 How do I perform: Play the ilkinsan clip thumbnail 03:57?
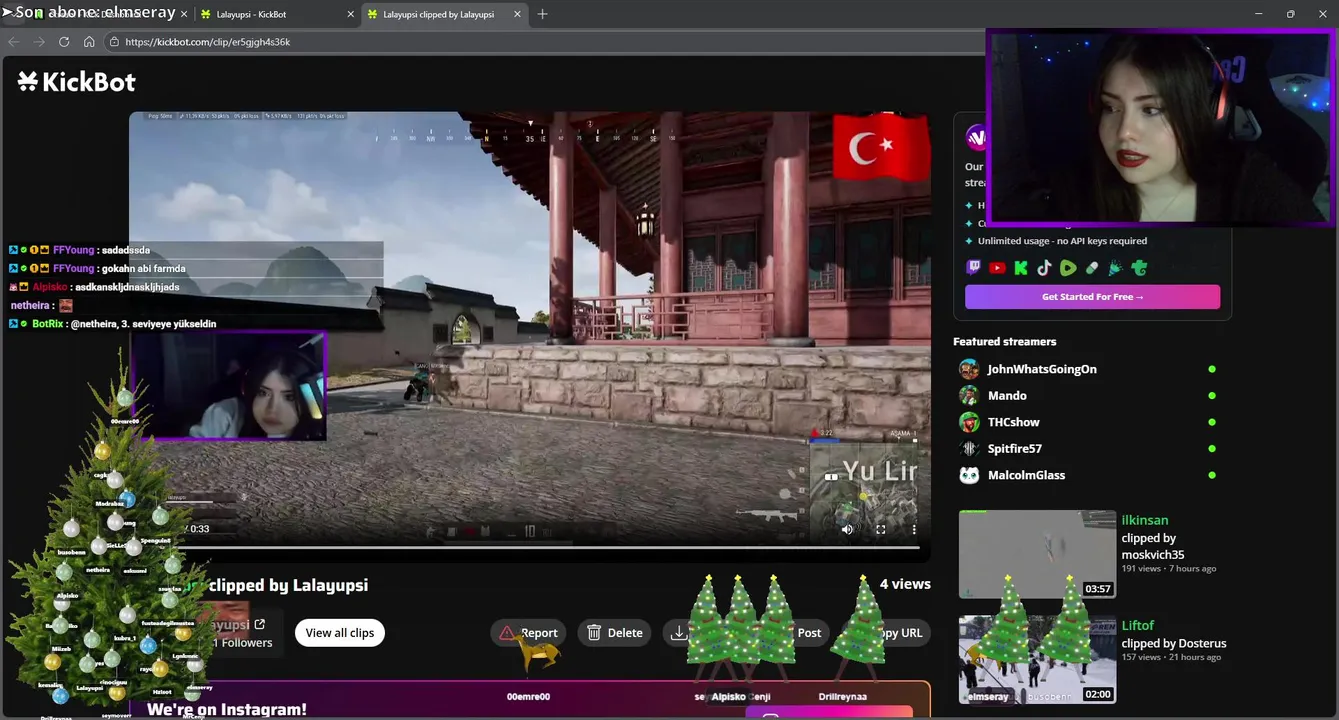(1037, 555)
